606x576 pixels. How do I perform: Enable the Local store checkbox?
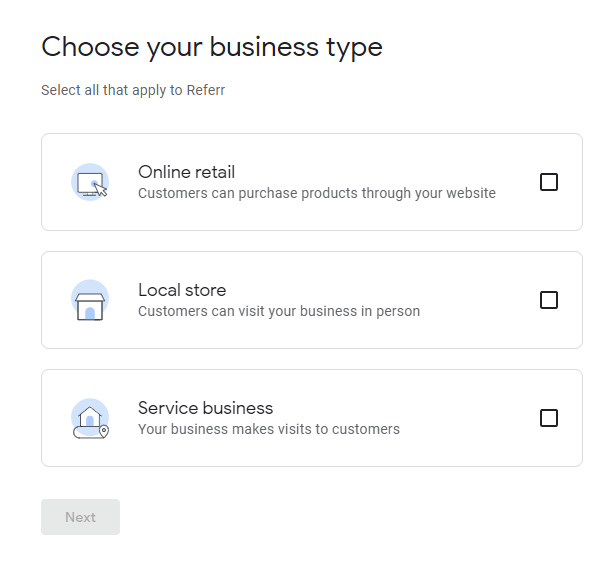(548, 300)
